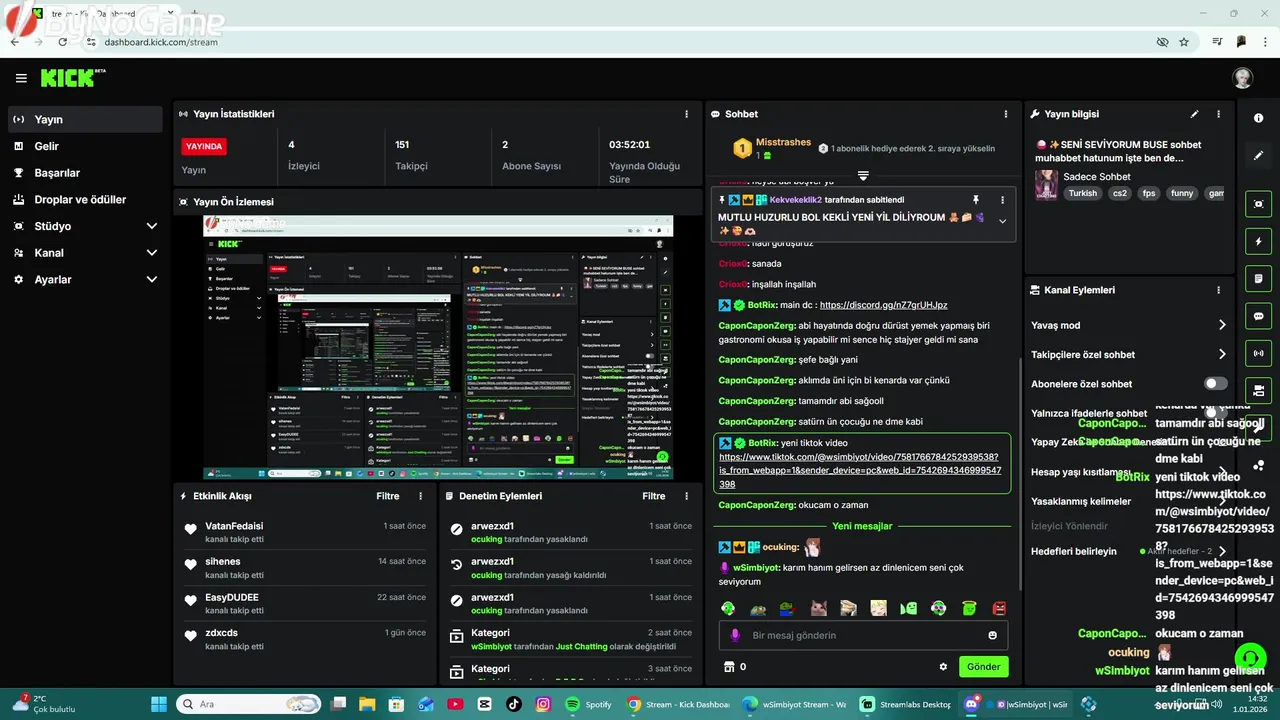Open Spotify from the taskbar
1280x720 pixels.
(587, 704)
